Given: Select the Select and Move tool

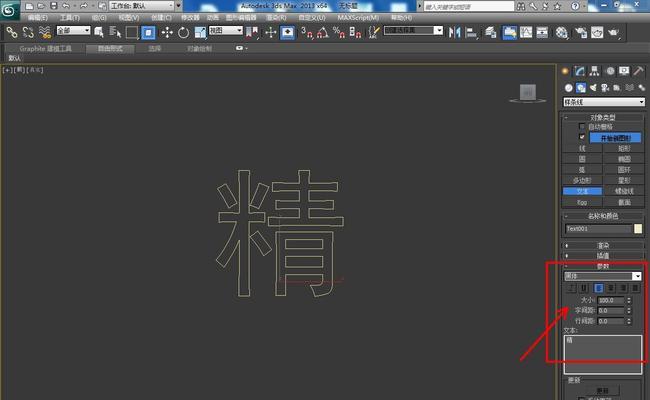Looking at the screenshot, I should [x=167, y=32].
